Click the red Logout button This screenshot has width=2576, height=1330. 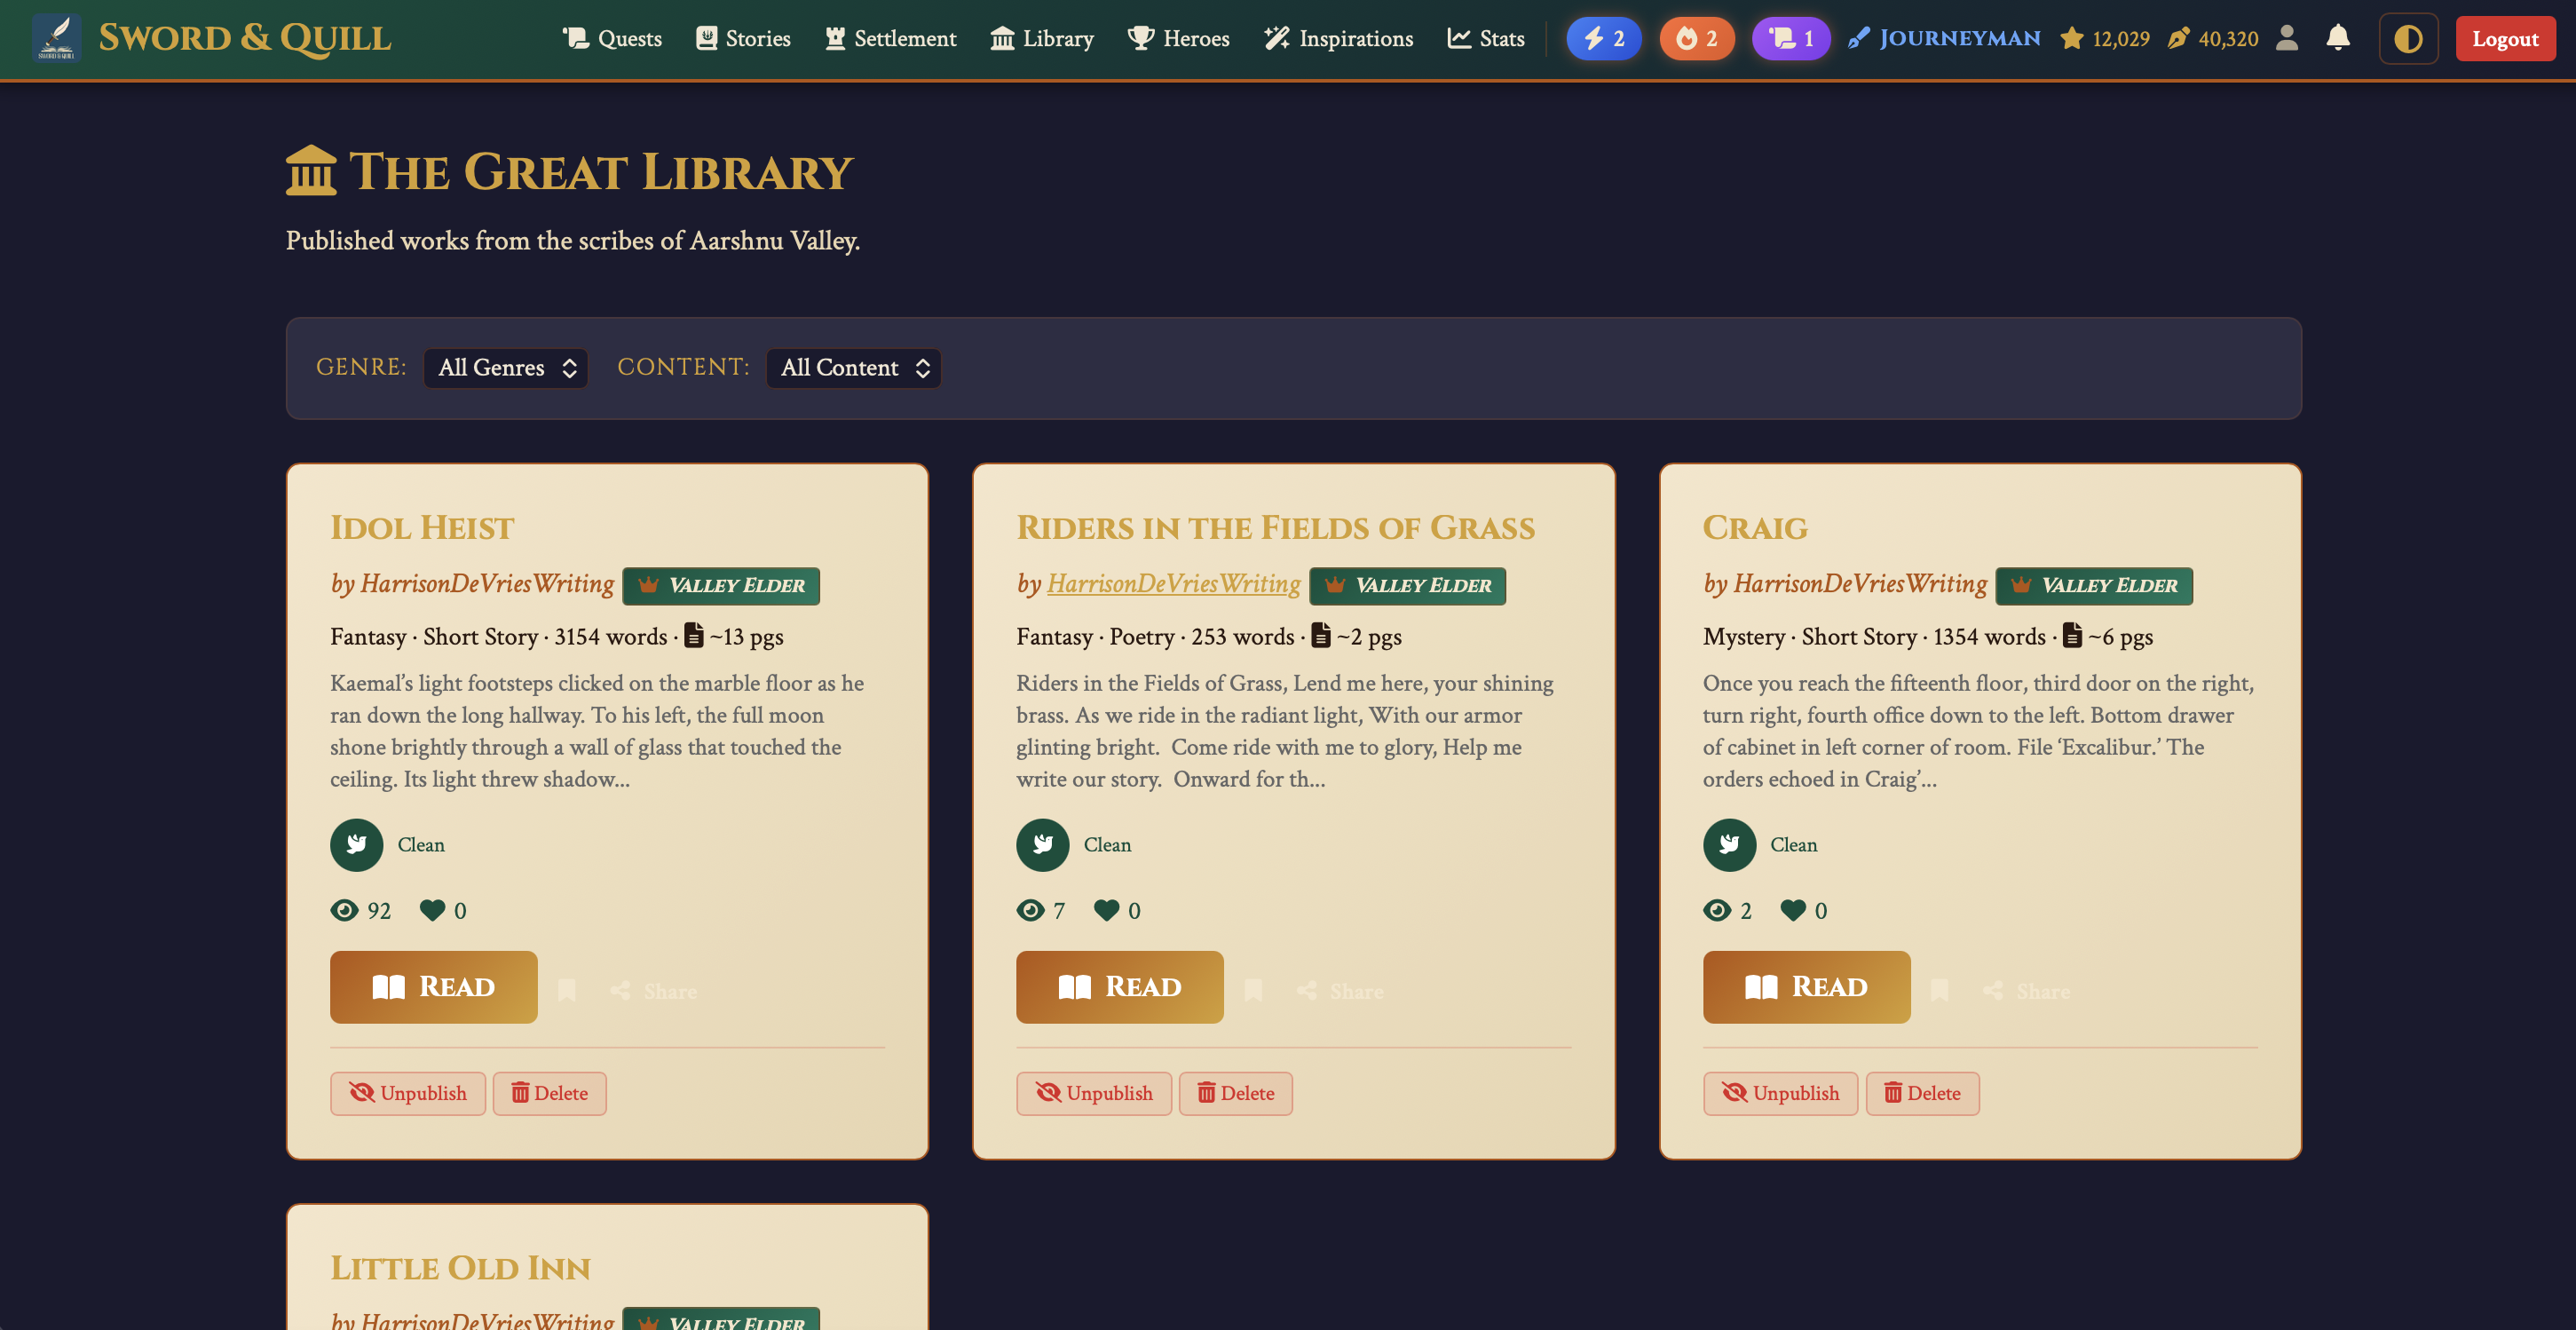click(x=2504, y=38)
